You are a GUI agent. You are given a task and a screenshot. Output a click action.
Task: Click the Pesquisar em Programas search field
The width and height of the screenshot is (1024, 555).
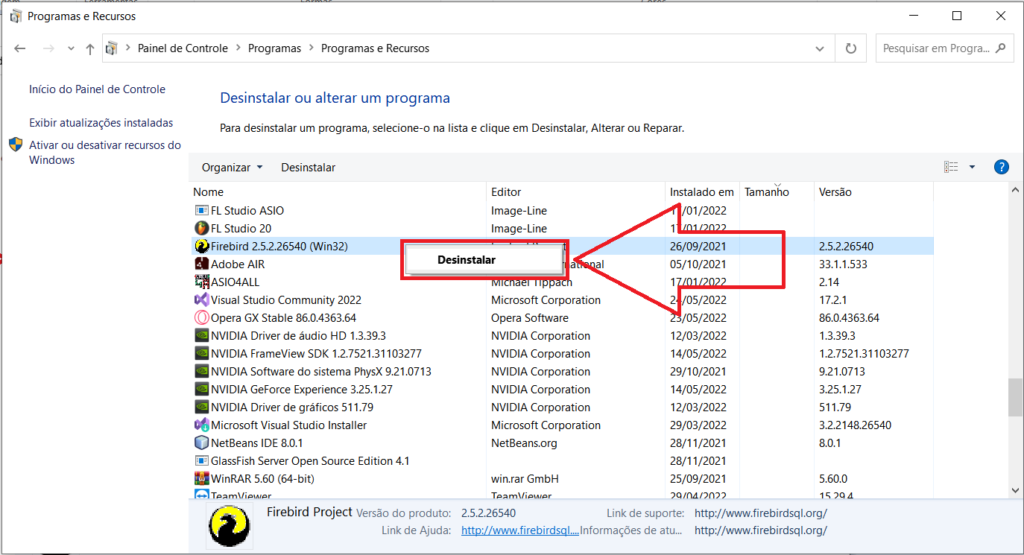(x=945, y=48)
